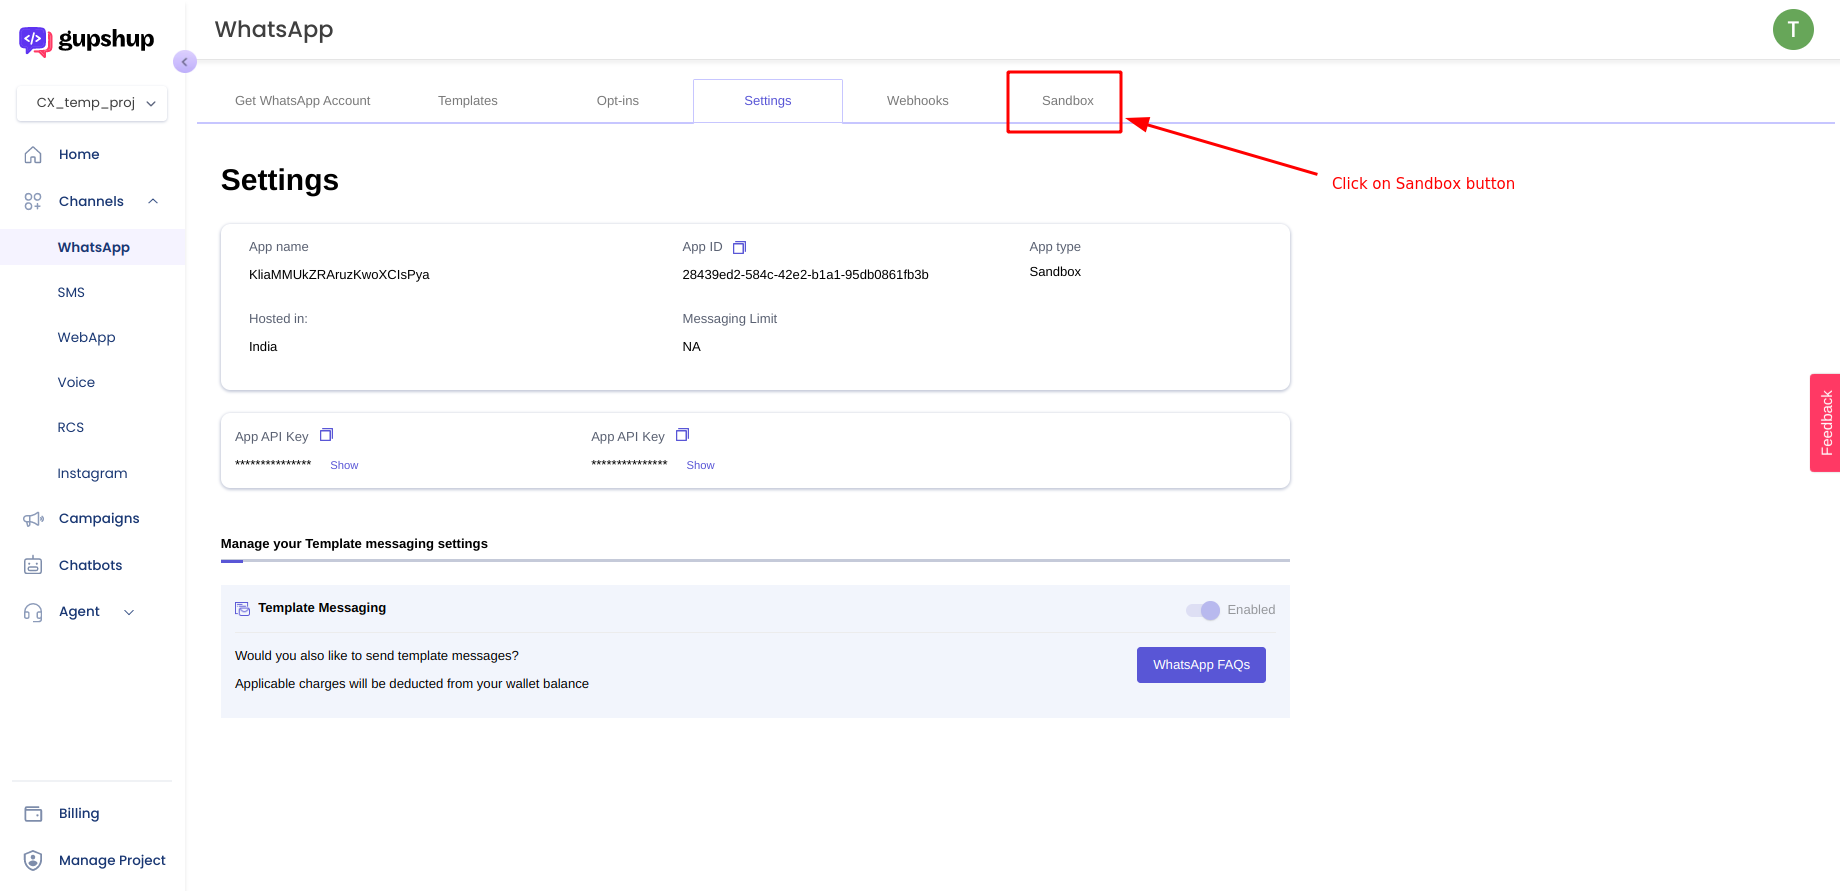Screen dimensions: 1840x891
Task: Open Chatbots in sidebar
Action: pos(90,565)
